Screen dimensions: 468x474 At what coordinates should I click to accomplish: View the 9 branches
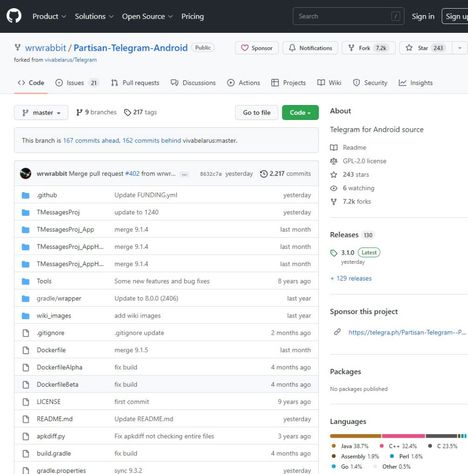96,112
